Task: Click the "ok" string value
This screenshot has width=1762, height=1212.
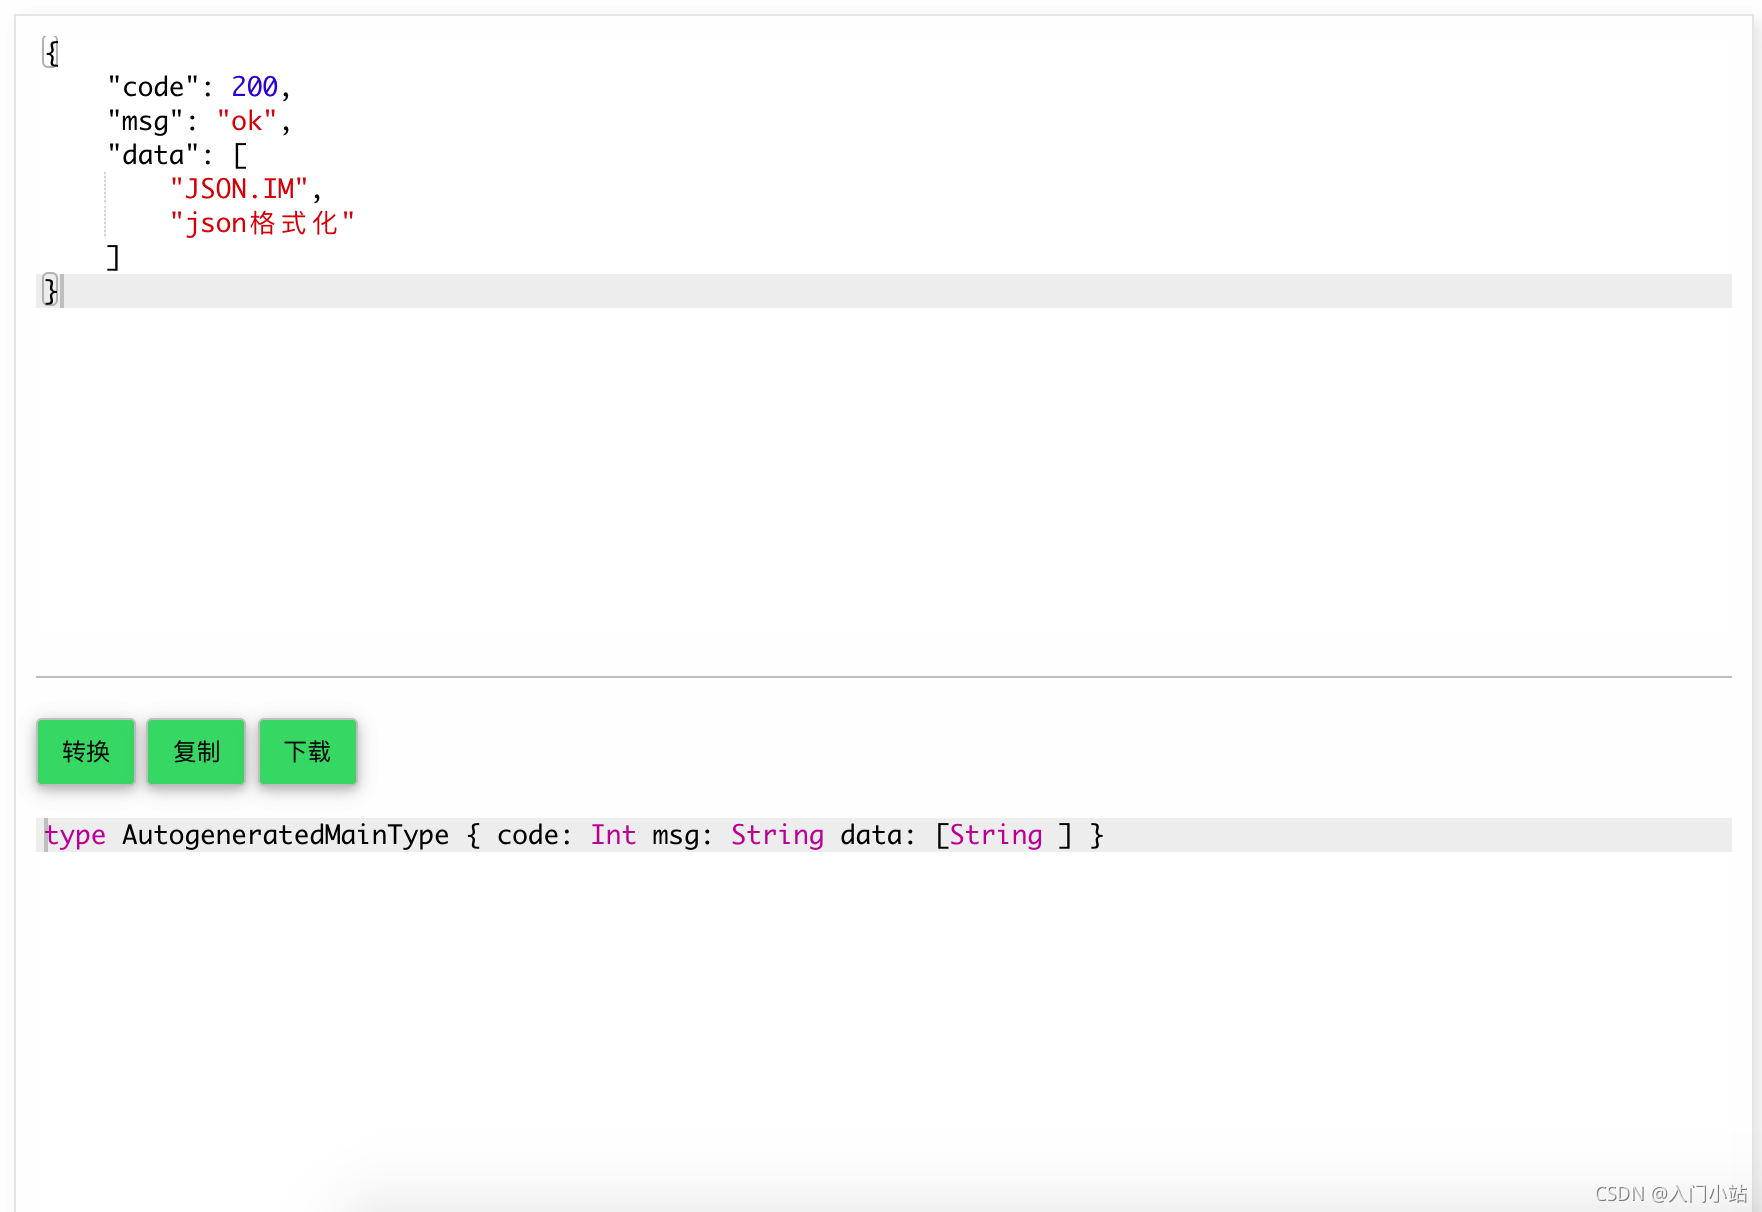Action: click(x=247, y=121)
